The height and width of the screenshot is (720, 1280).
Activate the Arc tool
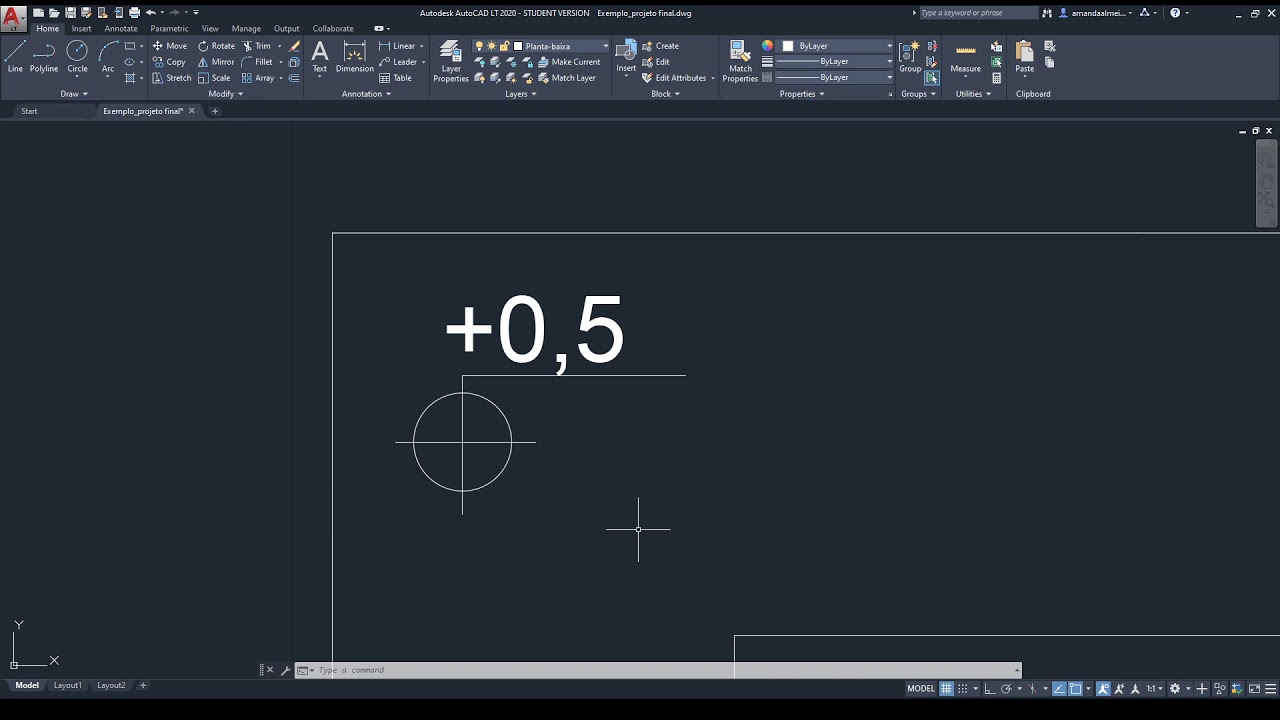tap(108, 57)
